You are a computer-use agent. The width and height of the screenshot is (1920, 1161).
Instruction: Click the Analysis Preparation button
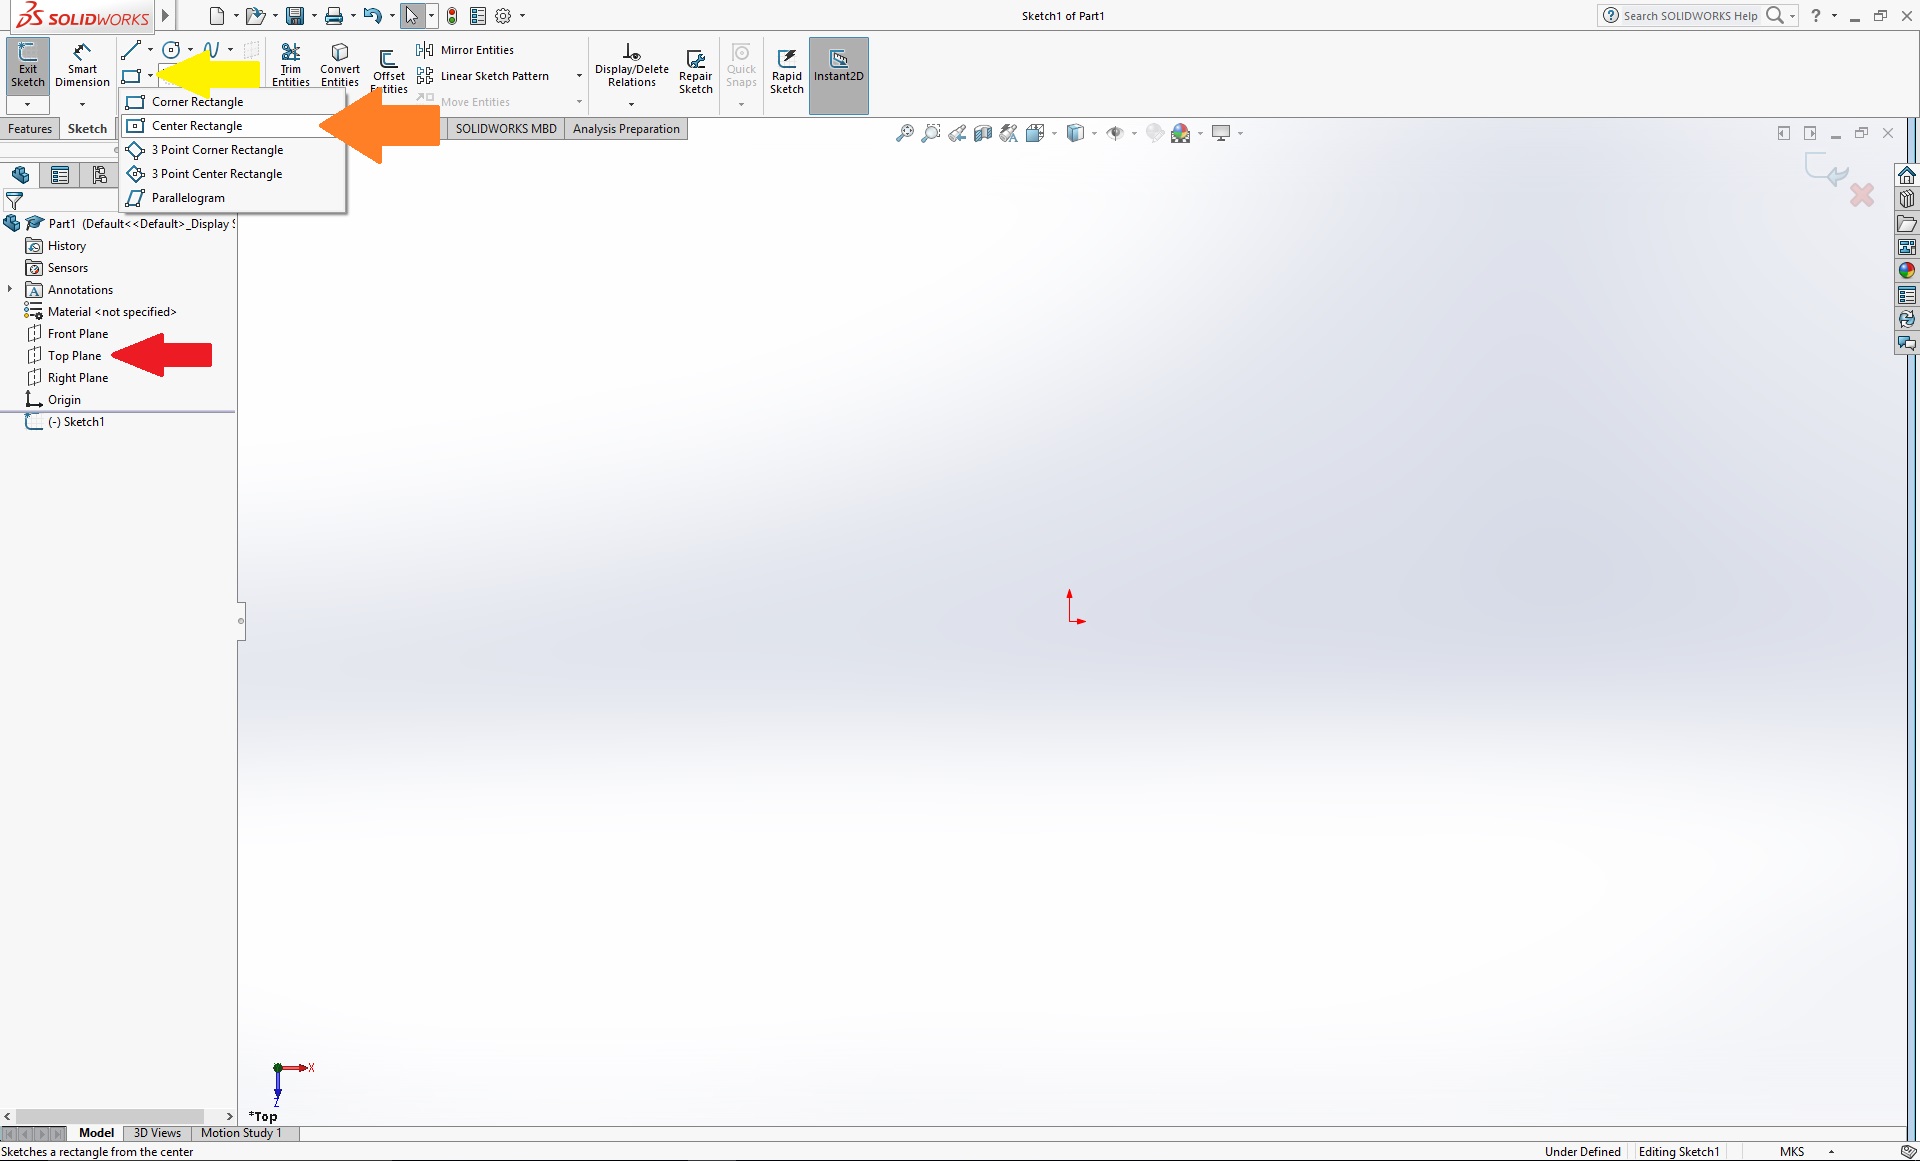(x=624, y=127)
